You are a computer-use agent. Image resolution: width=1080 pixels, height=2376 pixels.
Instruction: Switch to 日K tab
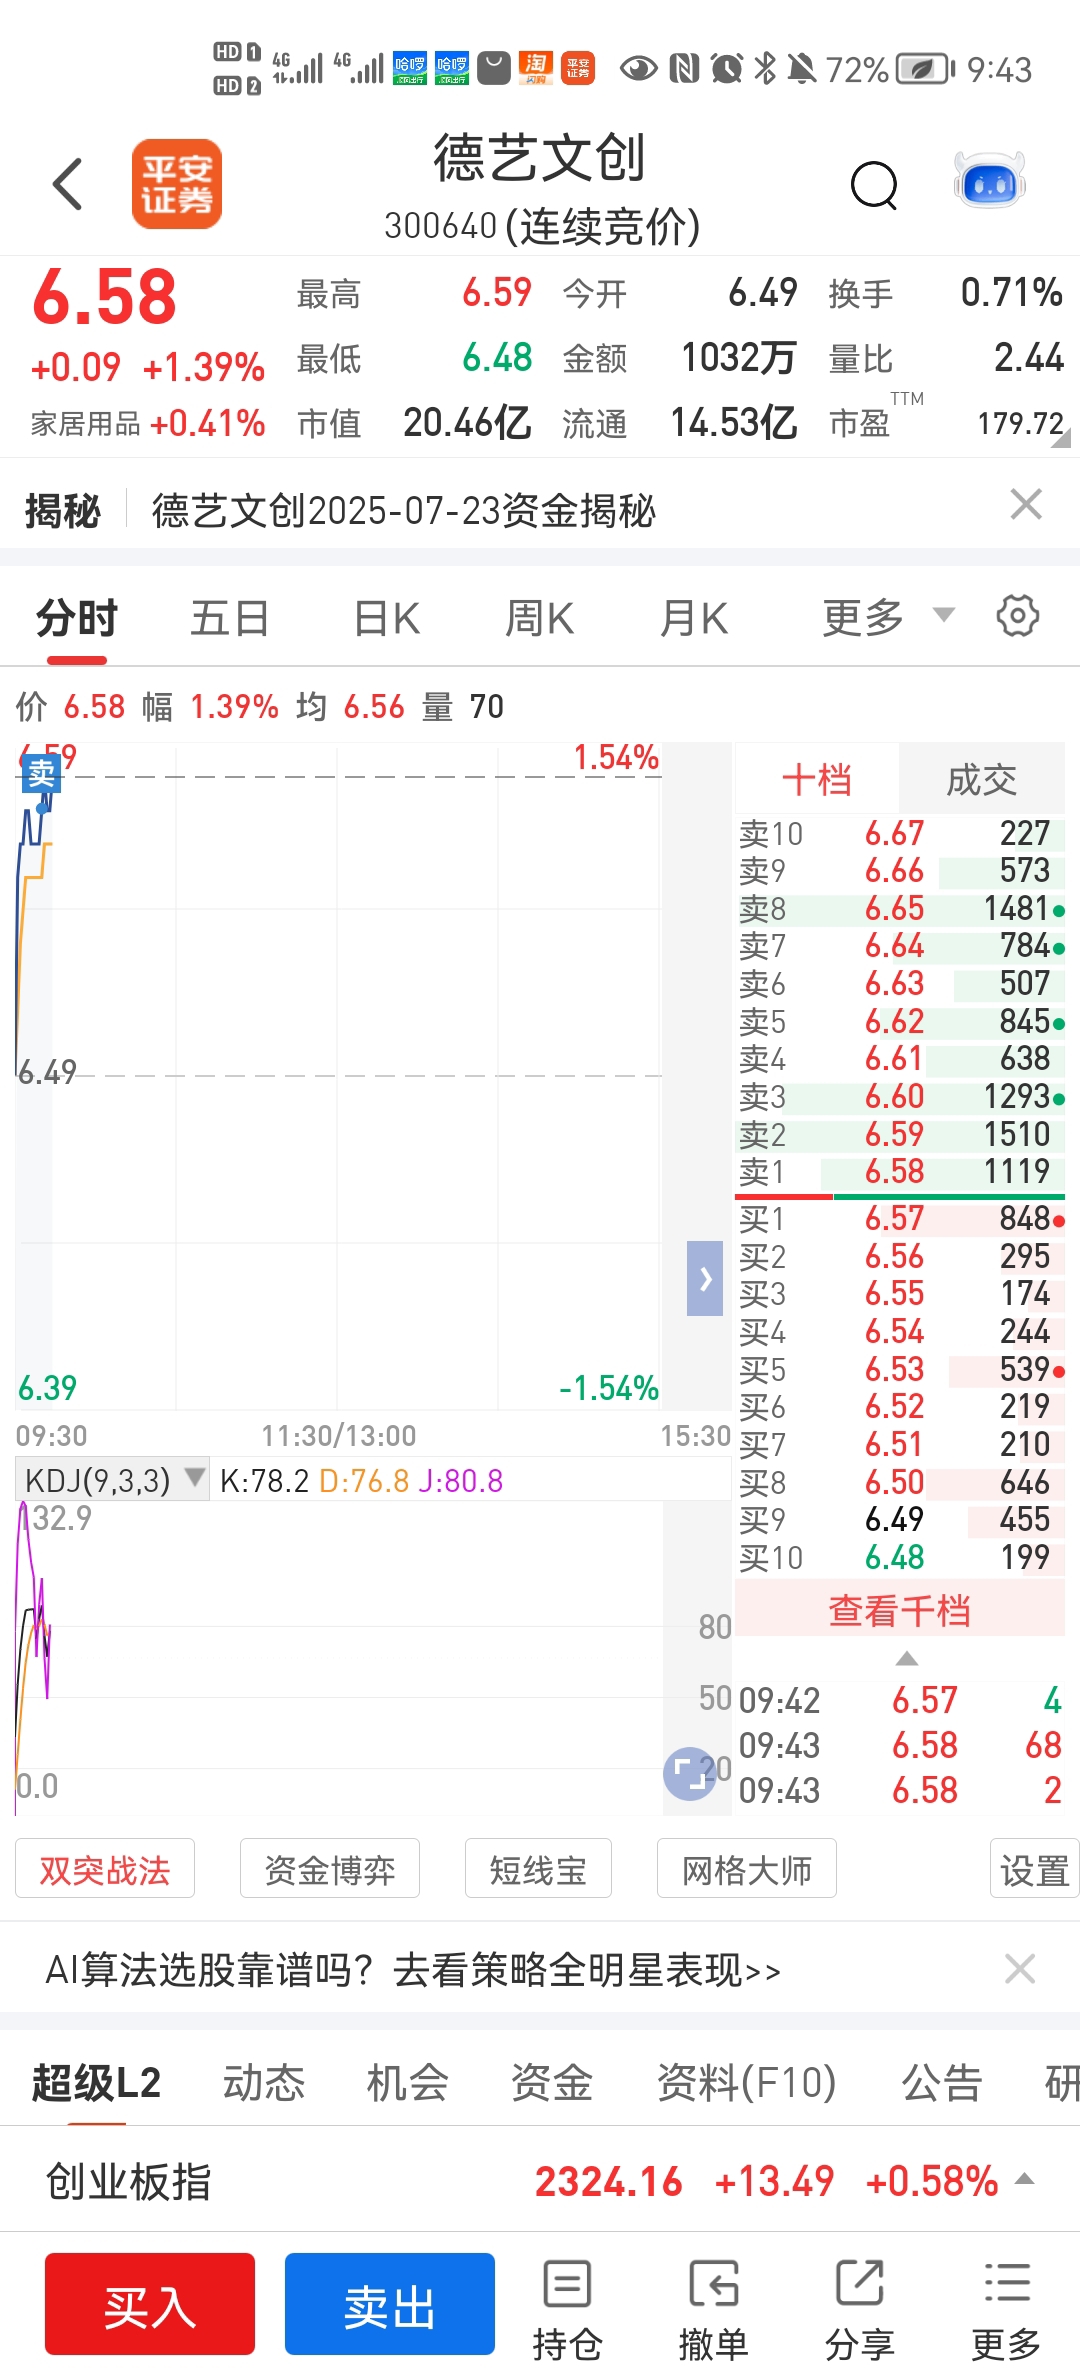(387, 617)
